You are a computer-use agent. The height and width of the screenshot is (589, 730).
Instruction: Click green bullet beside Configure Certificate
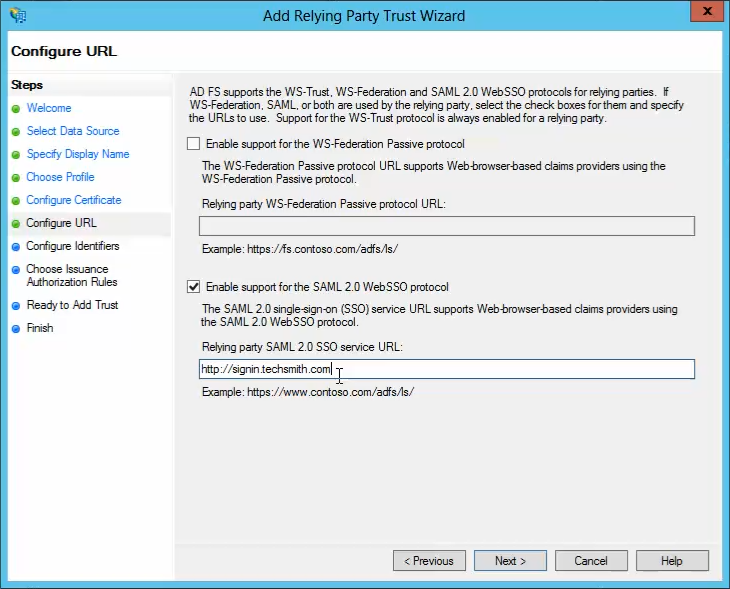16,201
